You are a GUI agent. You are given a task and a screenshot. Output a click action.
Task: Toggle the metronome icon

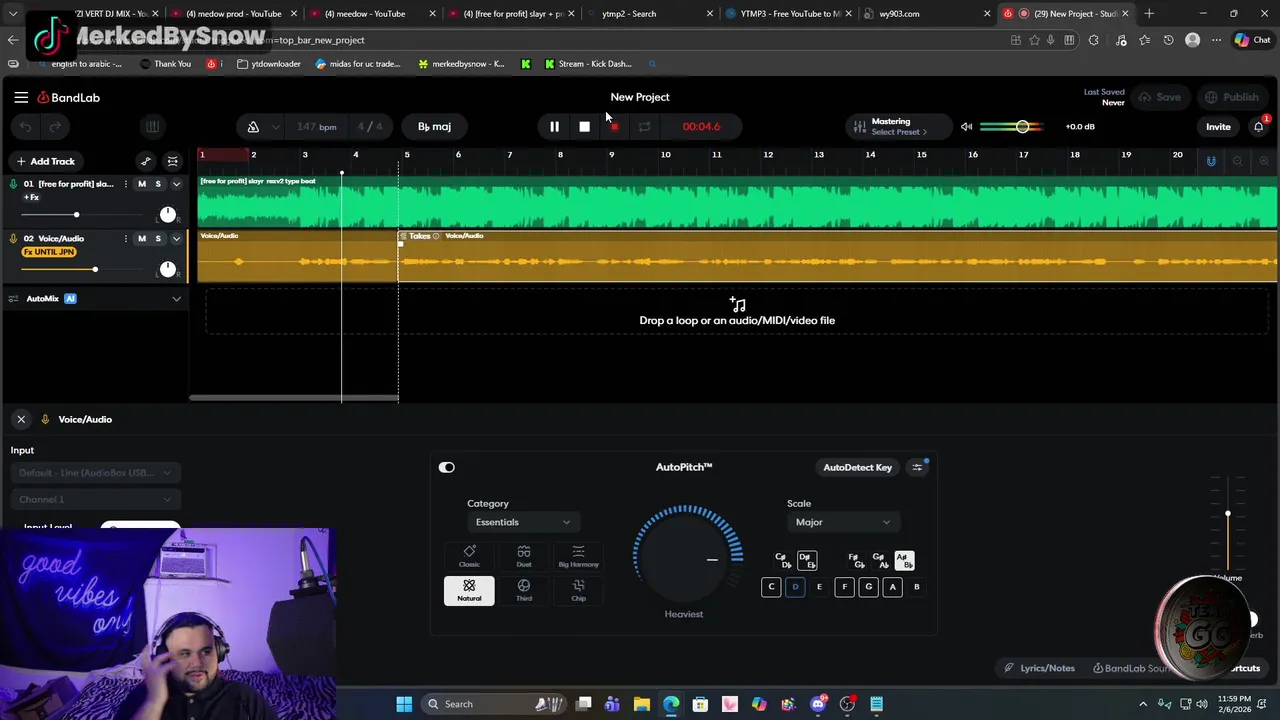click(253, 127)
